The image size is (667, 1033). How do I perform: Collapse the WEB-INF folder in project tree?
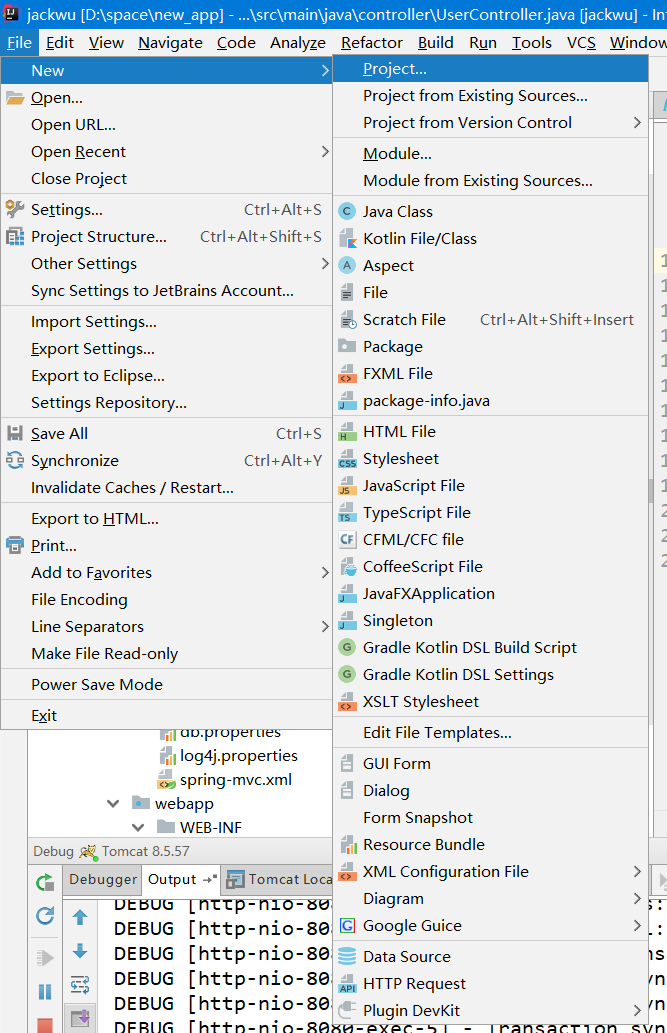click(x=138, y=827)
